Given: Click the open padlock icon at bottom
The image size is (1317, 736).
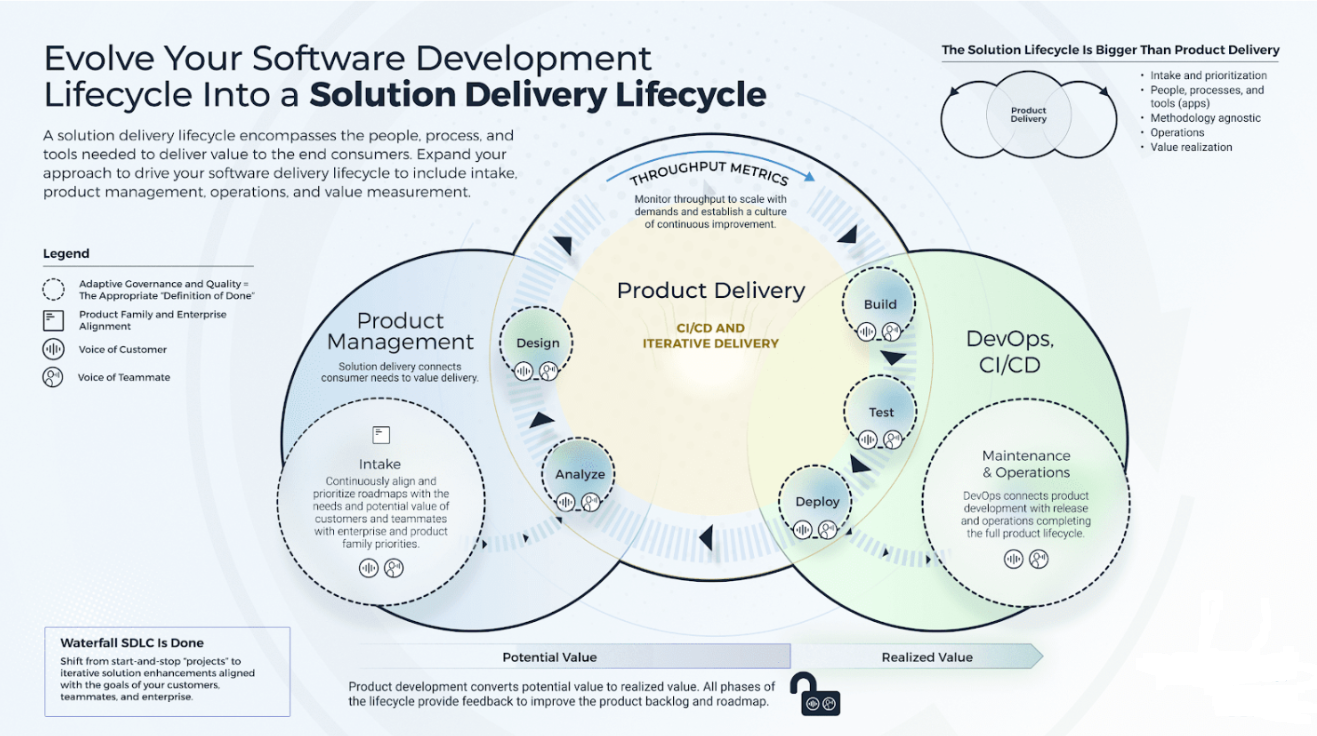Looking at the screenshot, I should (x=806, y=692).
